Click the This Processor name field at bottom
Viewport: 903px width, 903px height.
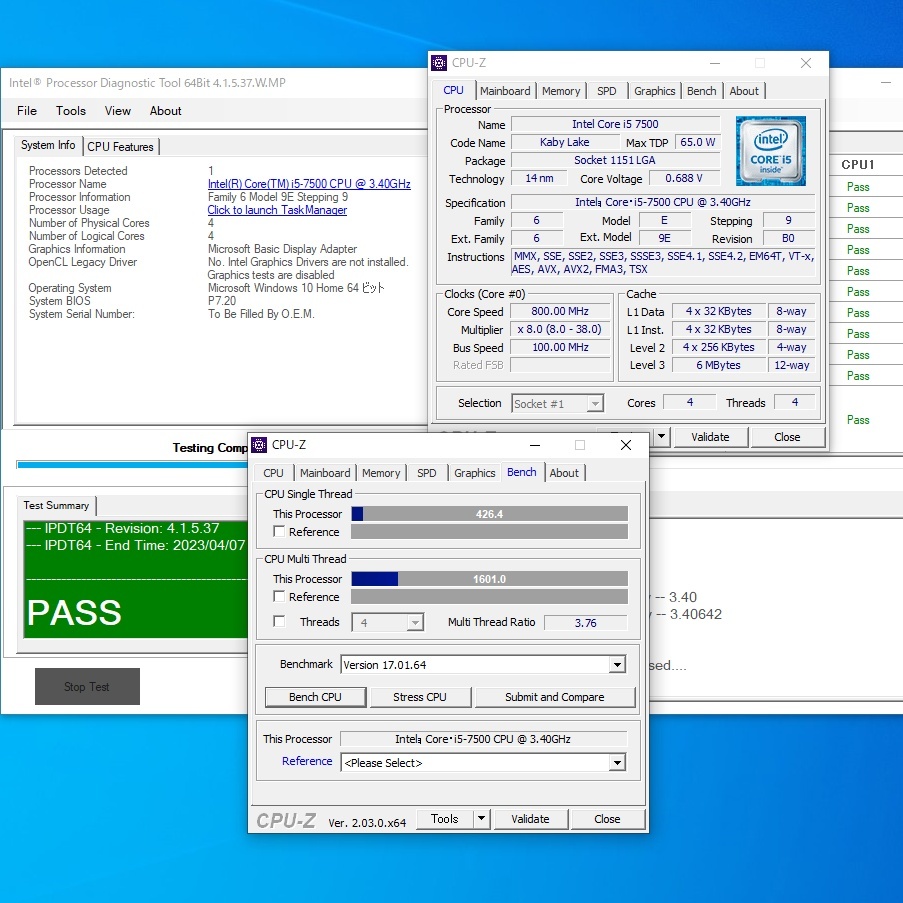pos(483,739)
